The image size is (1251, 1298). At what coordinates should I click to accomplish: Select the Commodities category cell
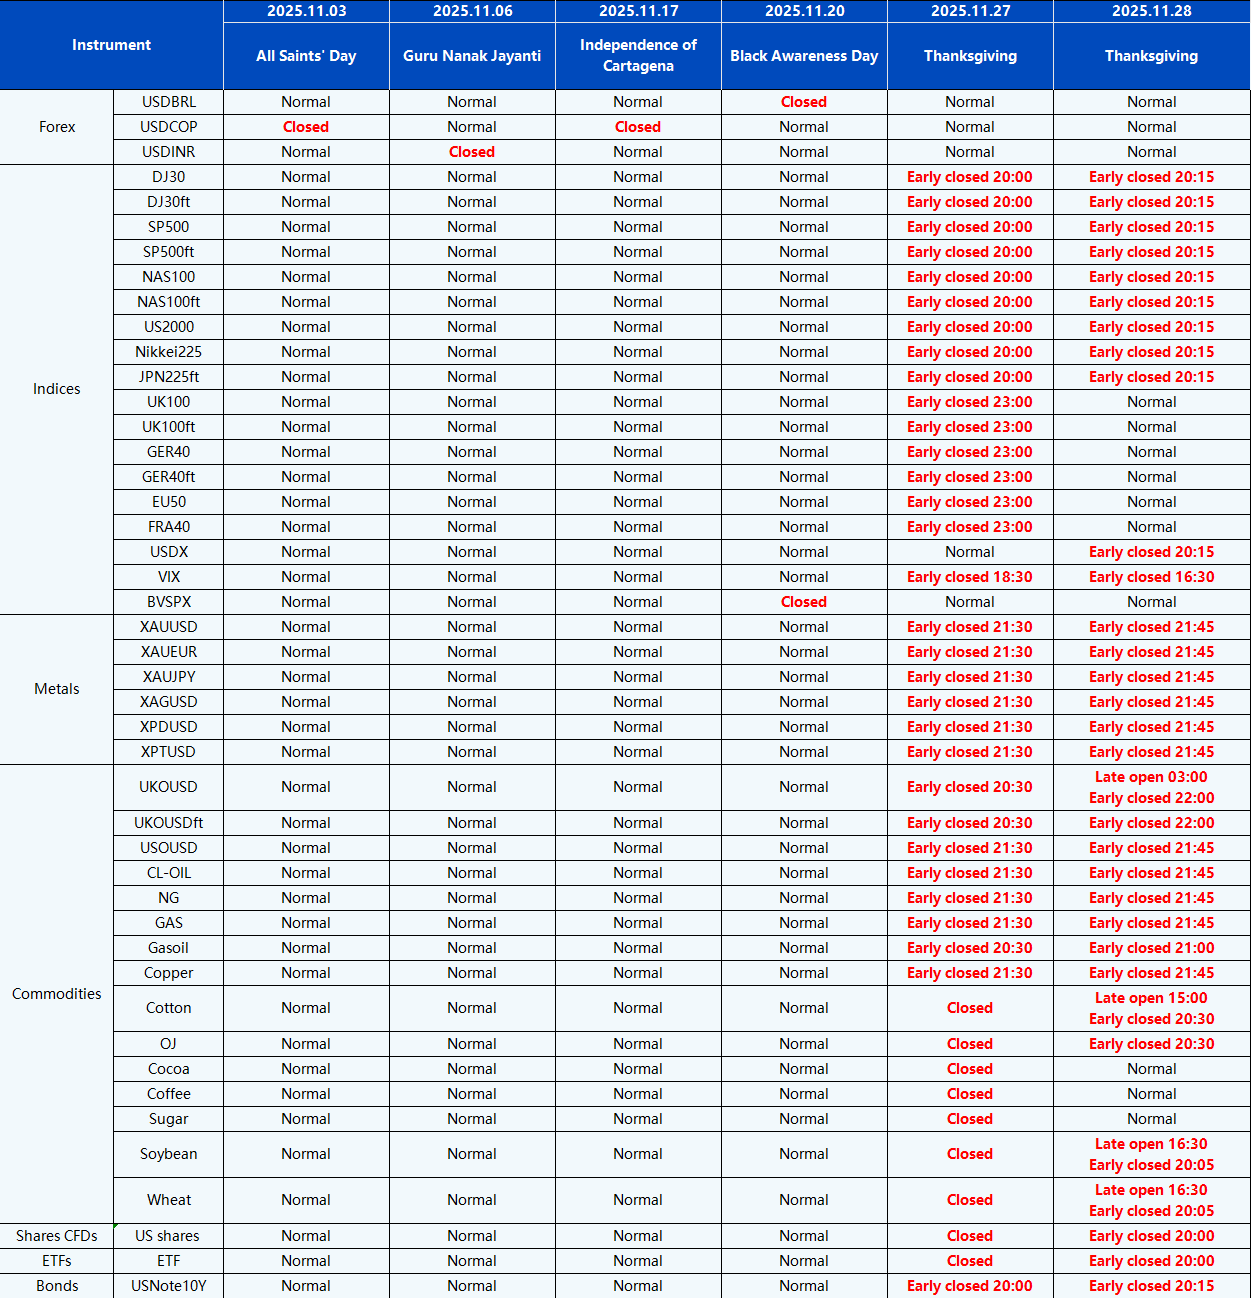click(57, 994)
